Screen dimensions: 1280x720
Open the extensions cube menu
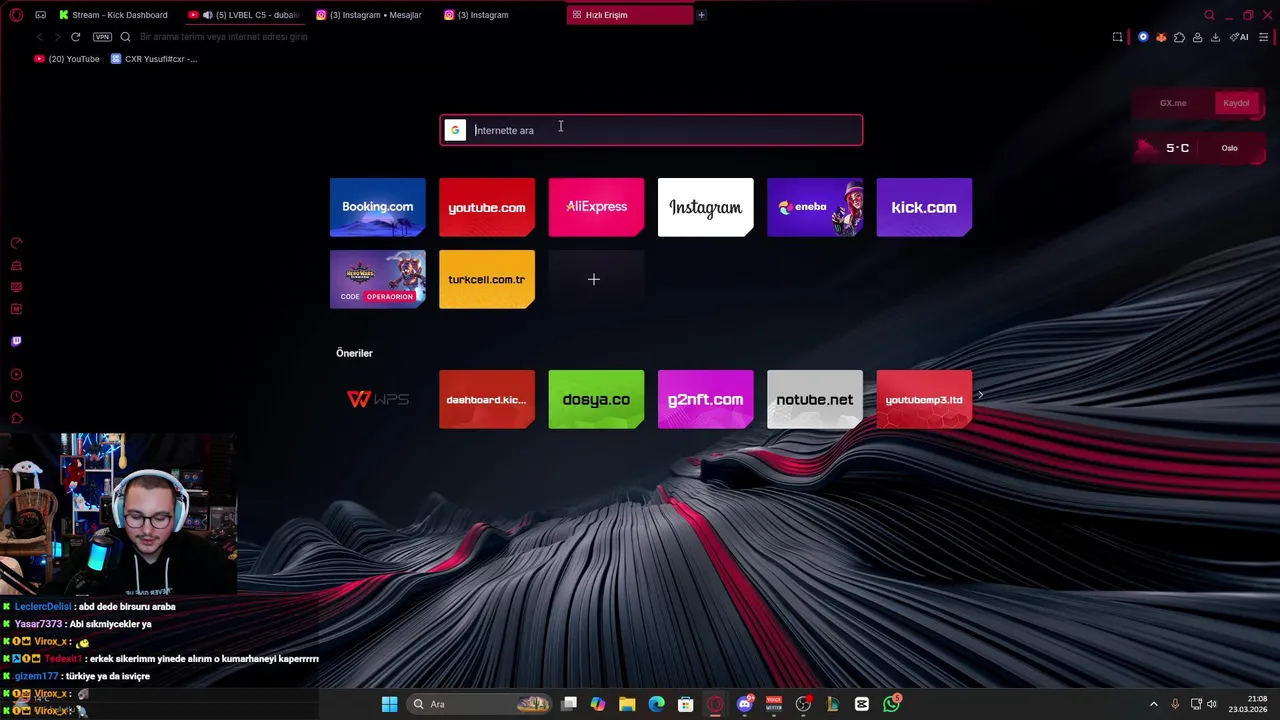(1179, 37)
